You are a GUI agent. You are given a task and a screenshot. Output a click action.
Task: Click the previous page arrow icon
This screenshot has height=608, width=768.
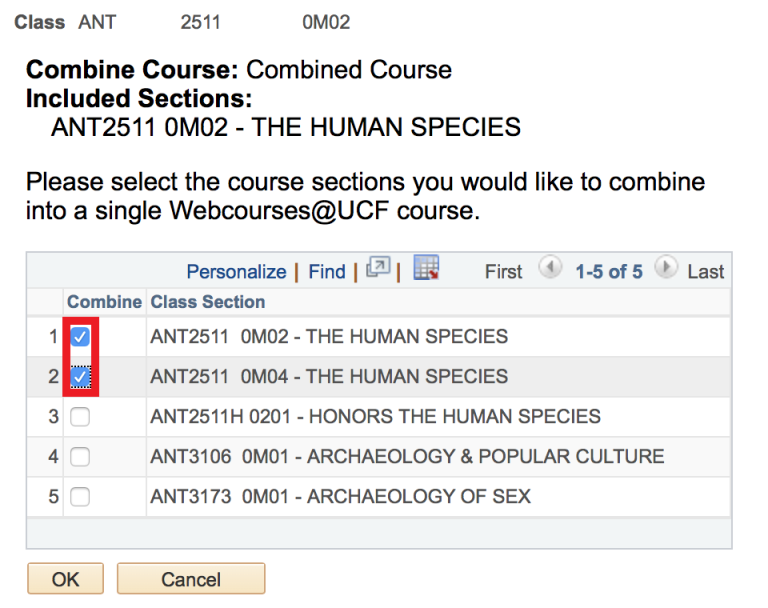[549, 269]
